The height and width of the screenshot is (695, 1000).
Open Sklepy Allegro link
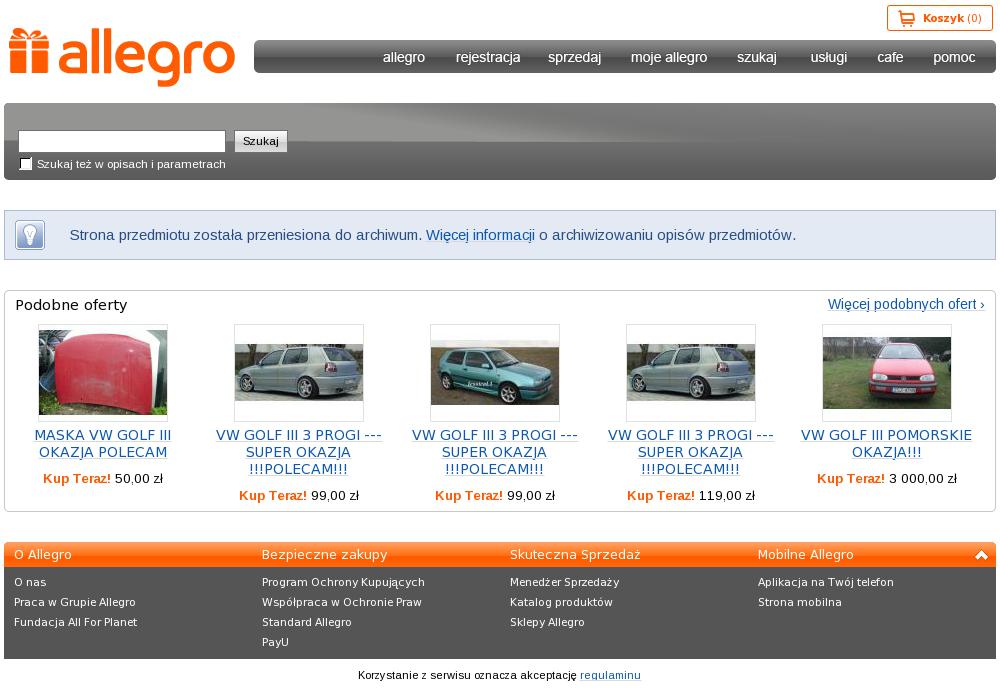click(547, 622)
